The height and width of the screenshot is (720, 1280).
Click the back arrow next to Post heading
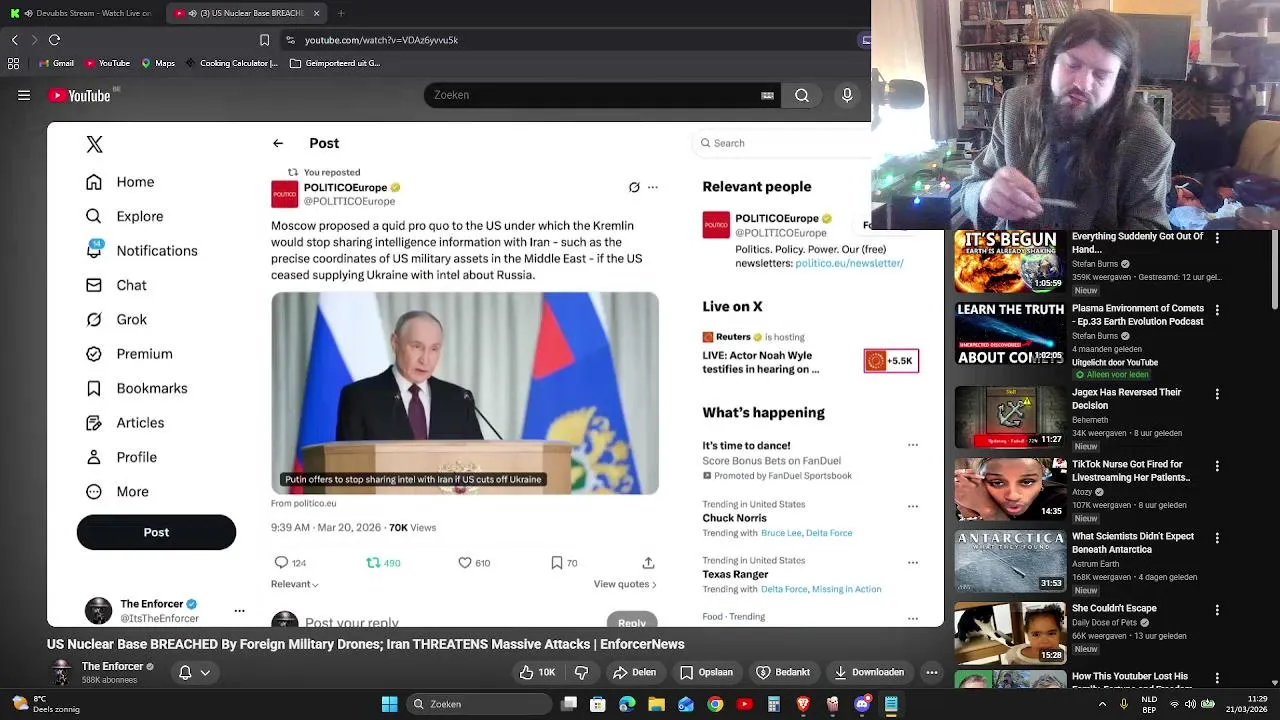[x=278, y=143]
